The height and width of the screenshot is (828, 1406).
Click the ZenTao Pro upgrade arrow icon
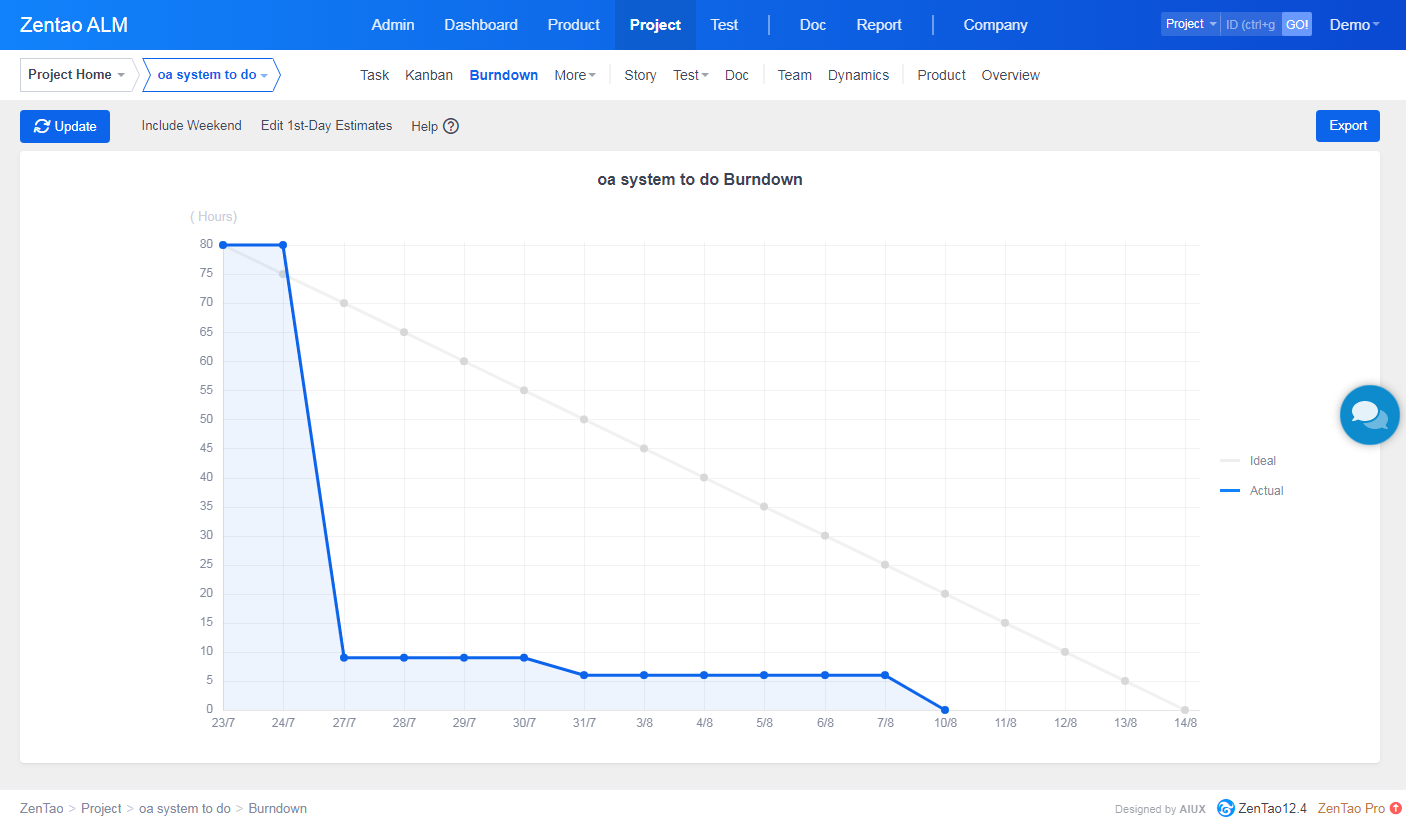(1396, 808)
